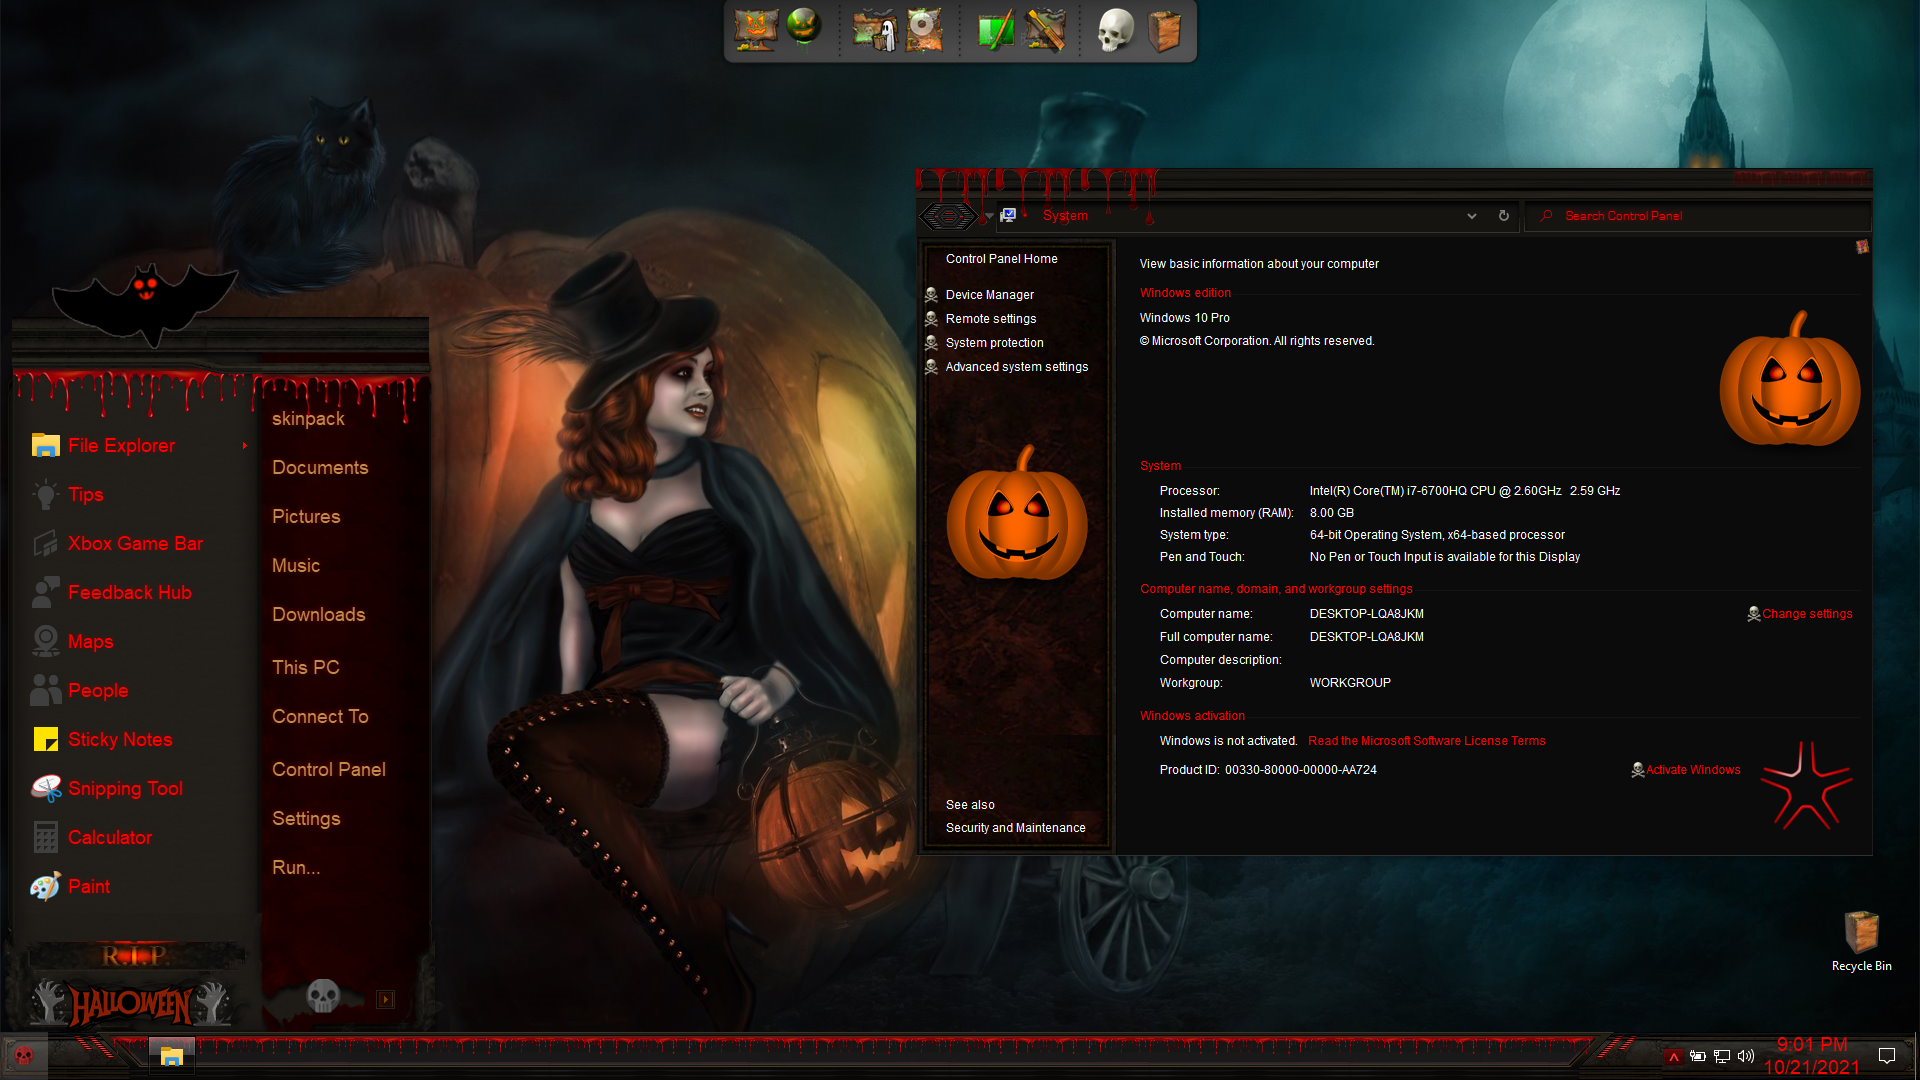
Task: Click the Change settings link
Action: 1806,614
